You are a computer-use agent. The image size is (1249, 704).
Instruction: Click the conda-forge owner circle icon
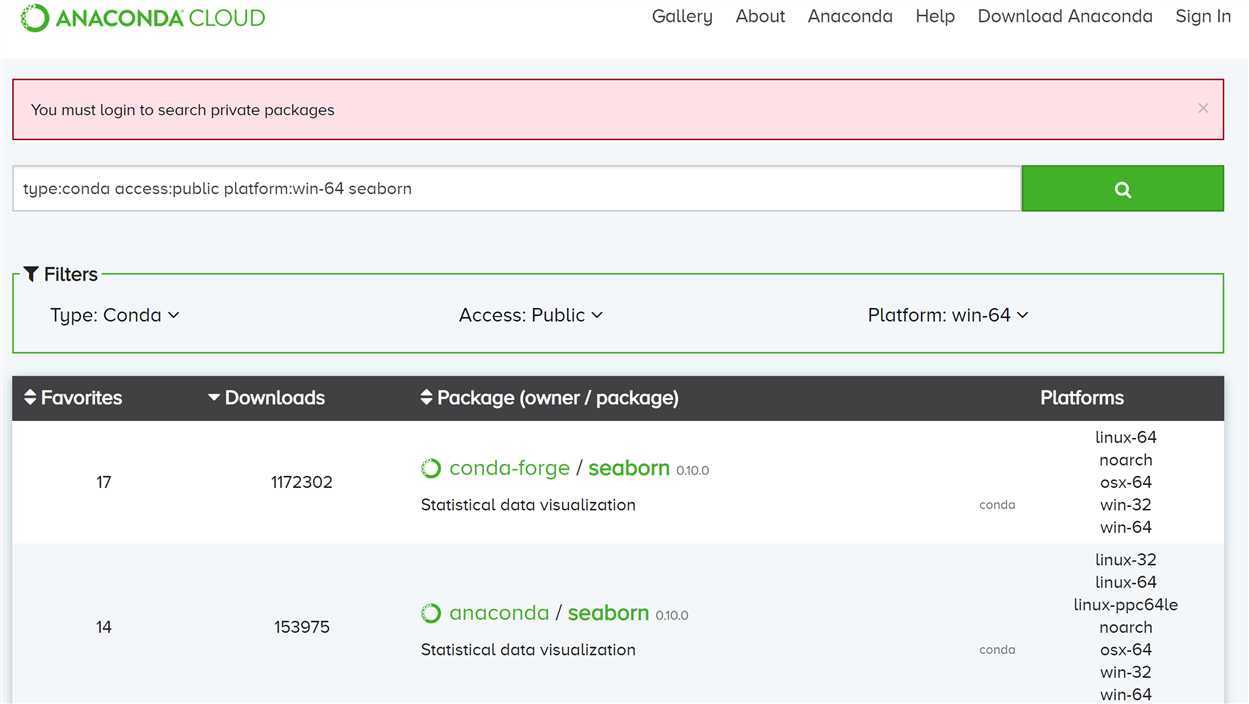click(431, 468)
